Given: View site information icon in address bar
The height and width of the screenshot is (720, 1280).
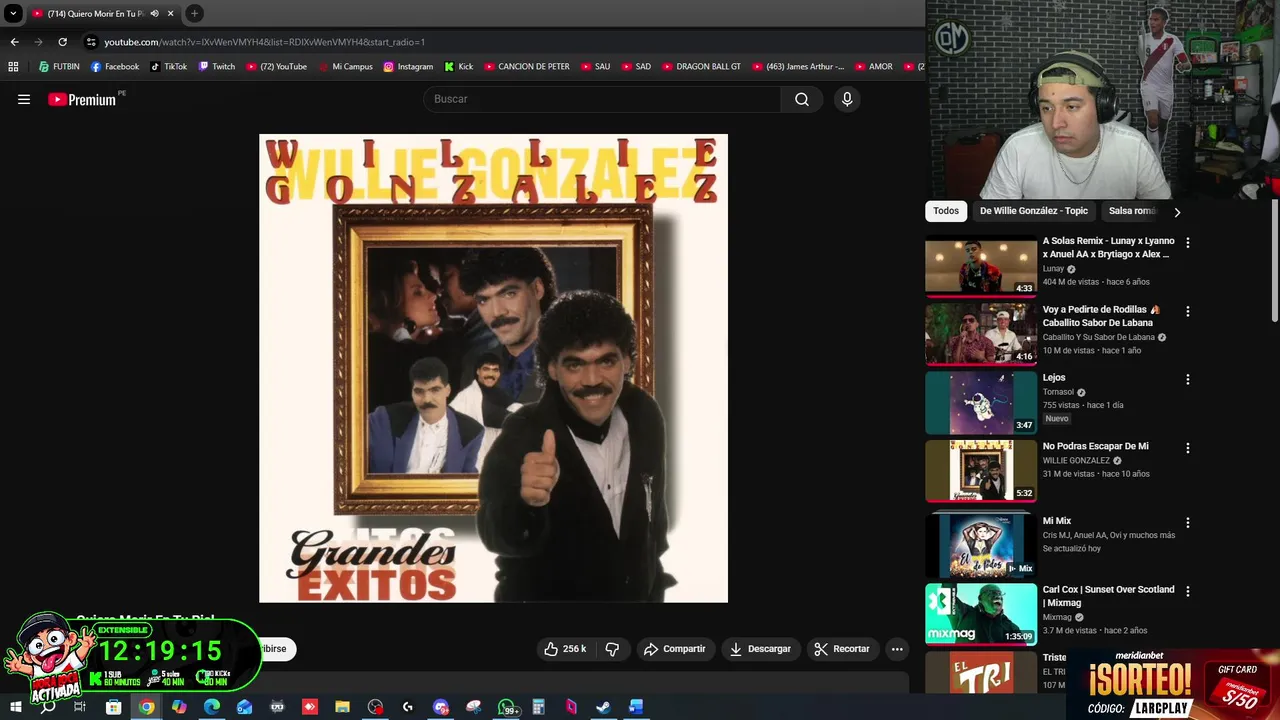Looking at the screenshot, I should coord(91,42).
